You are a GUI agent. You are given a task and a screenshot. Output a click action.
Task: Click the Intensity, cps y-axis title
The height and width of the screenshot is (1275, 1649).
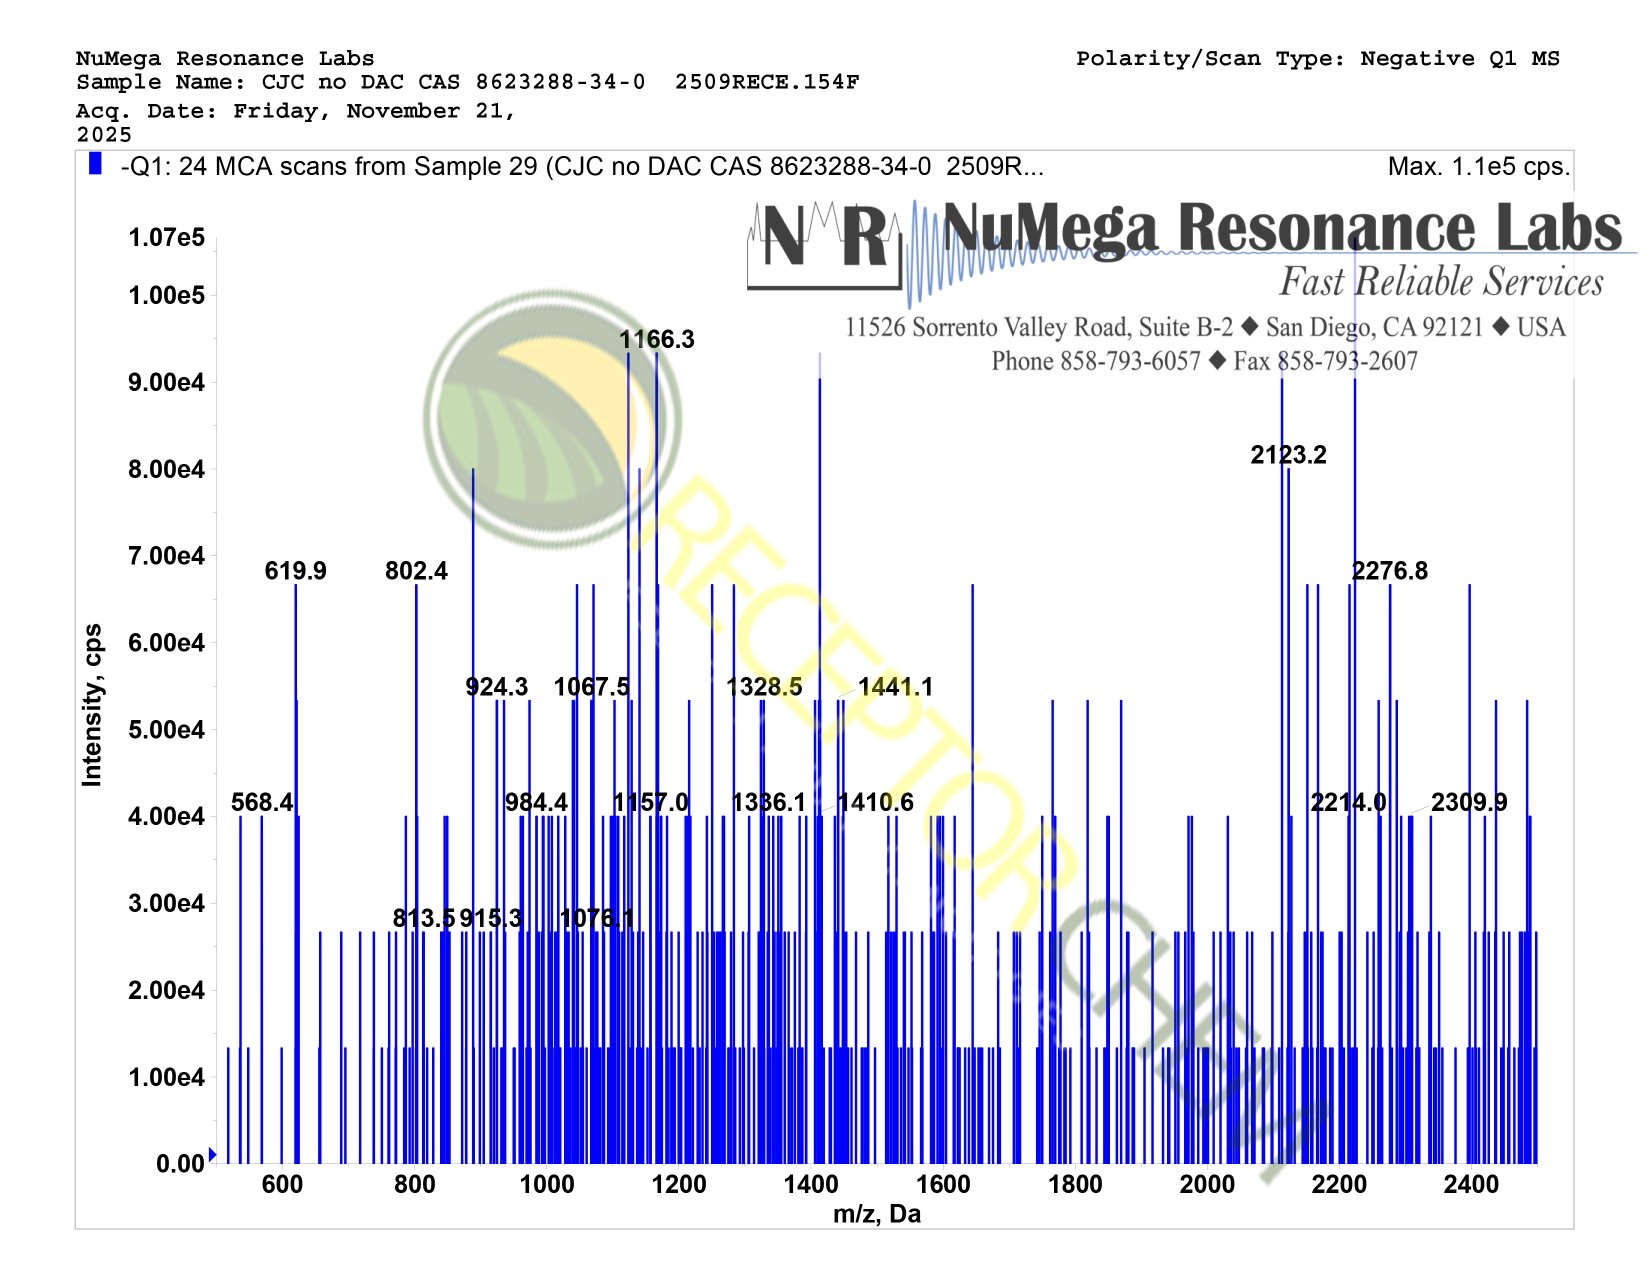point(92,705)
